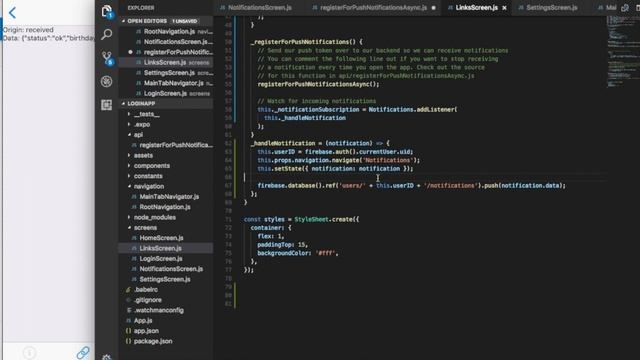This screenshot has height=360, width=640.
Task: Open the Extensions view in activity bar
Action: (107, 105)
